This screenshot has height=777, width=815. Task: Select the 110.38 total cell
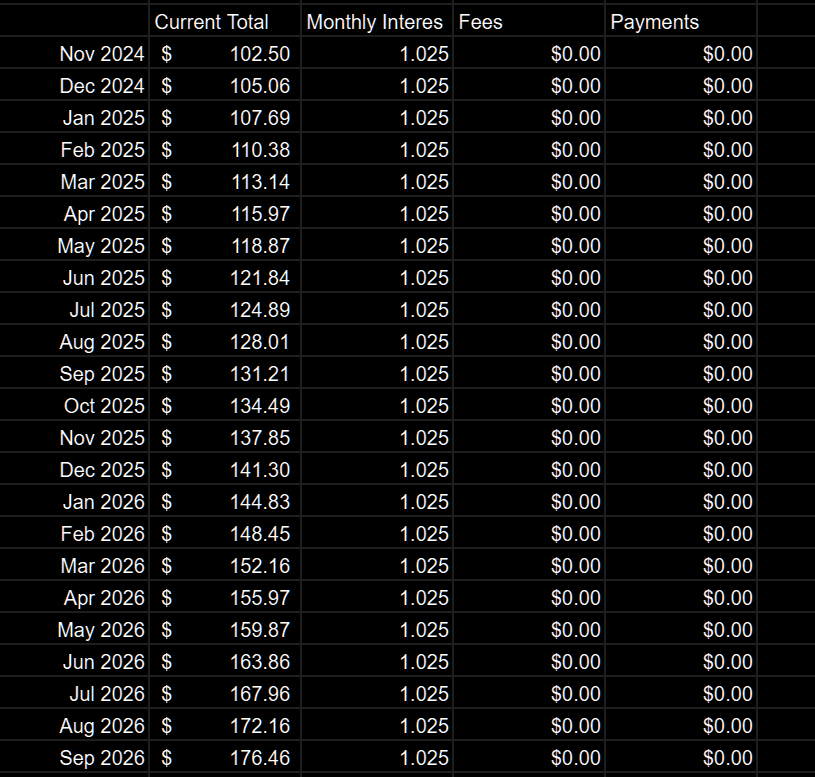[225, 150]
